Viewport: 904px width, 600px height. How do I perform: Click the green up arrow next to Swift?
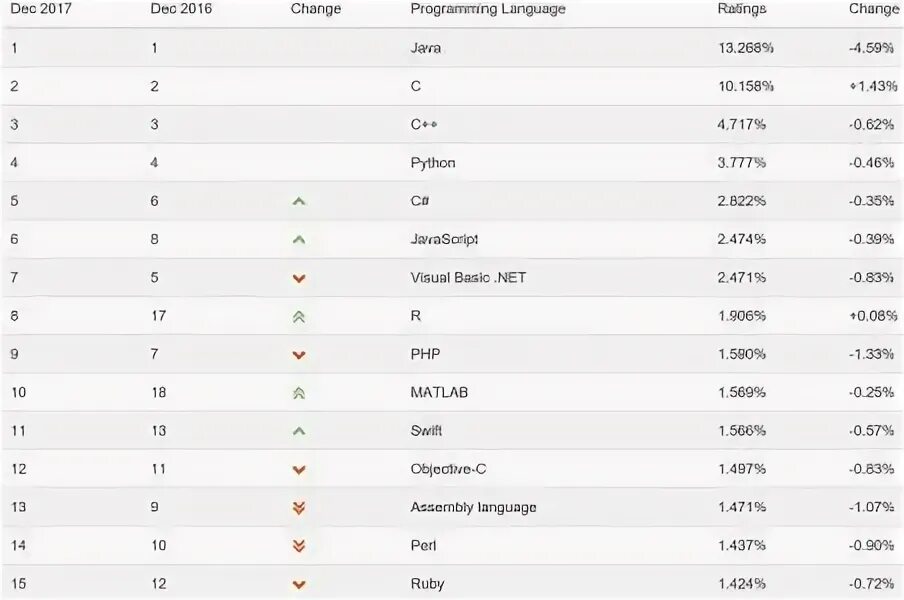[x=299, y=431]
